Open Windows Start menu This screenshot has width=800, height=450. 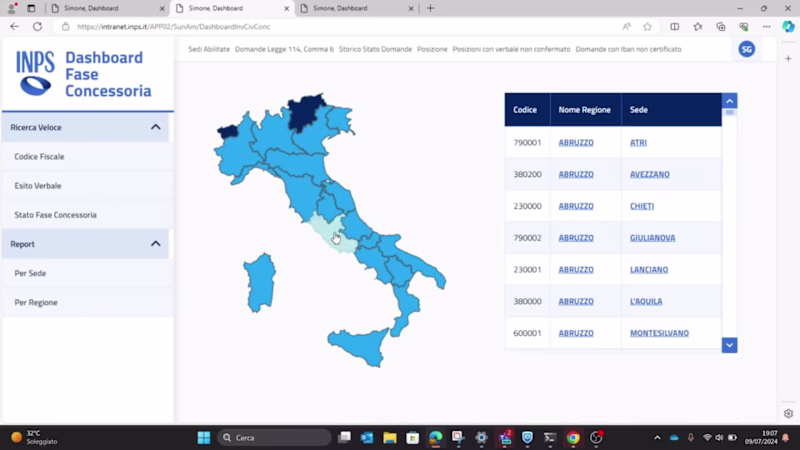tap(204, 437)
